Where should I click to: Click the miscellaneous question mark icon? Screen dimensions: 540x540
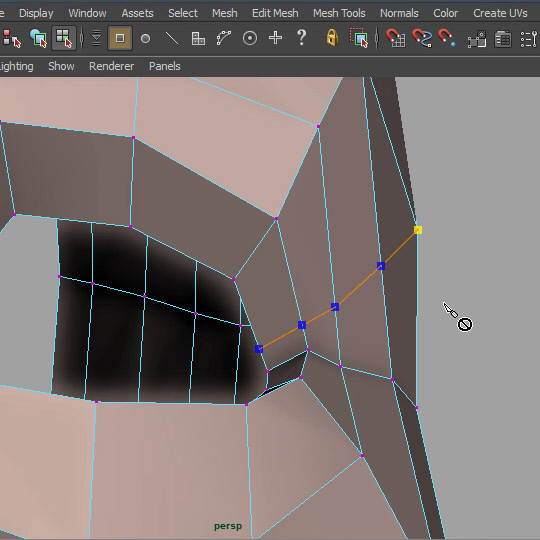(x=301, y=37)
